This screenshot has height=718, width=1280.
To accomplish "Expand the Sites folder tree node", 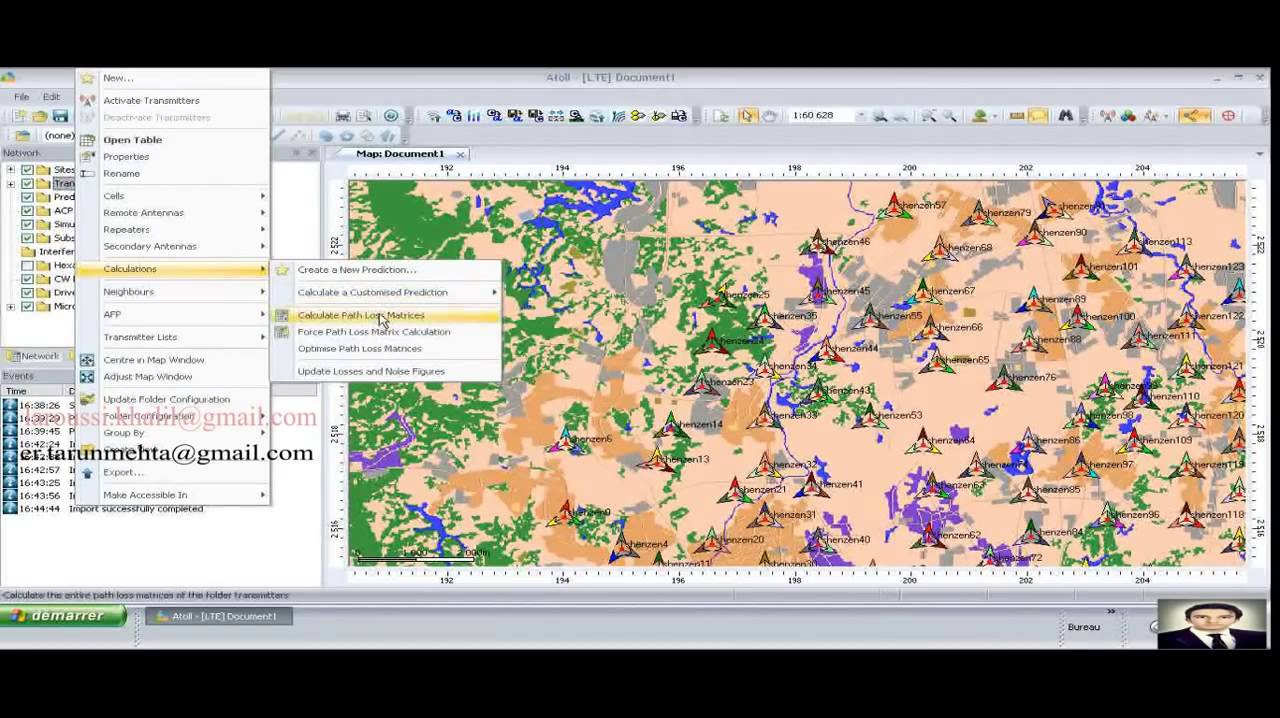I will point(11,170).
